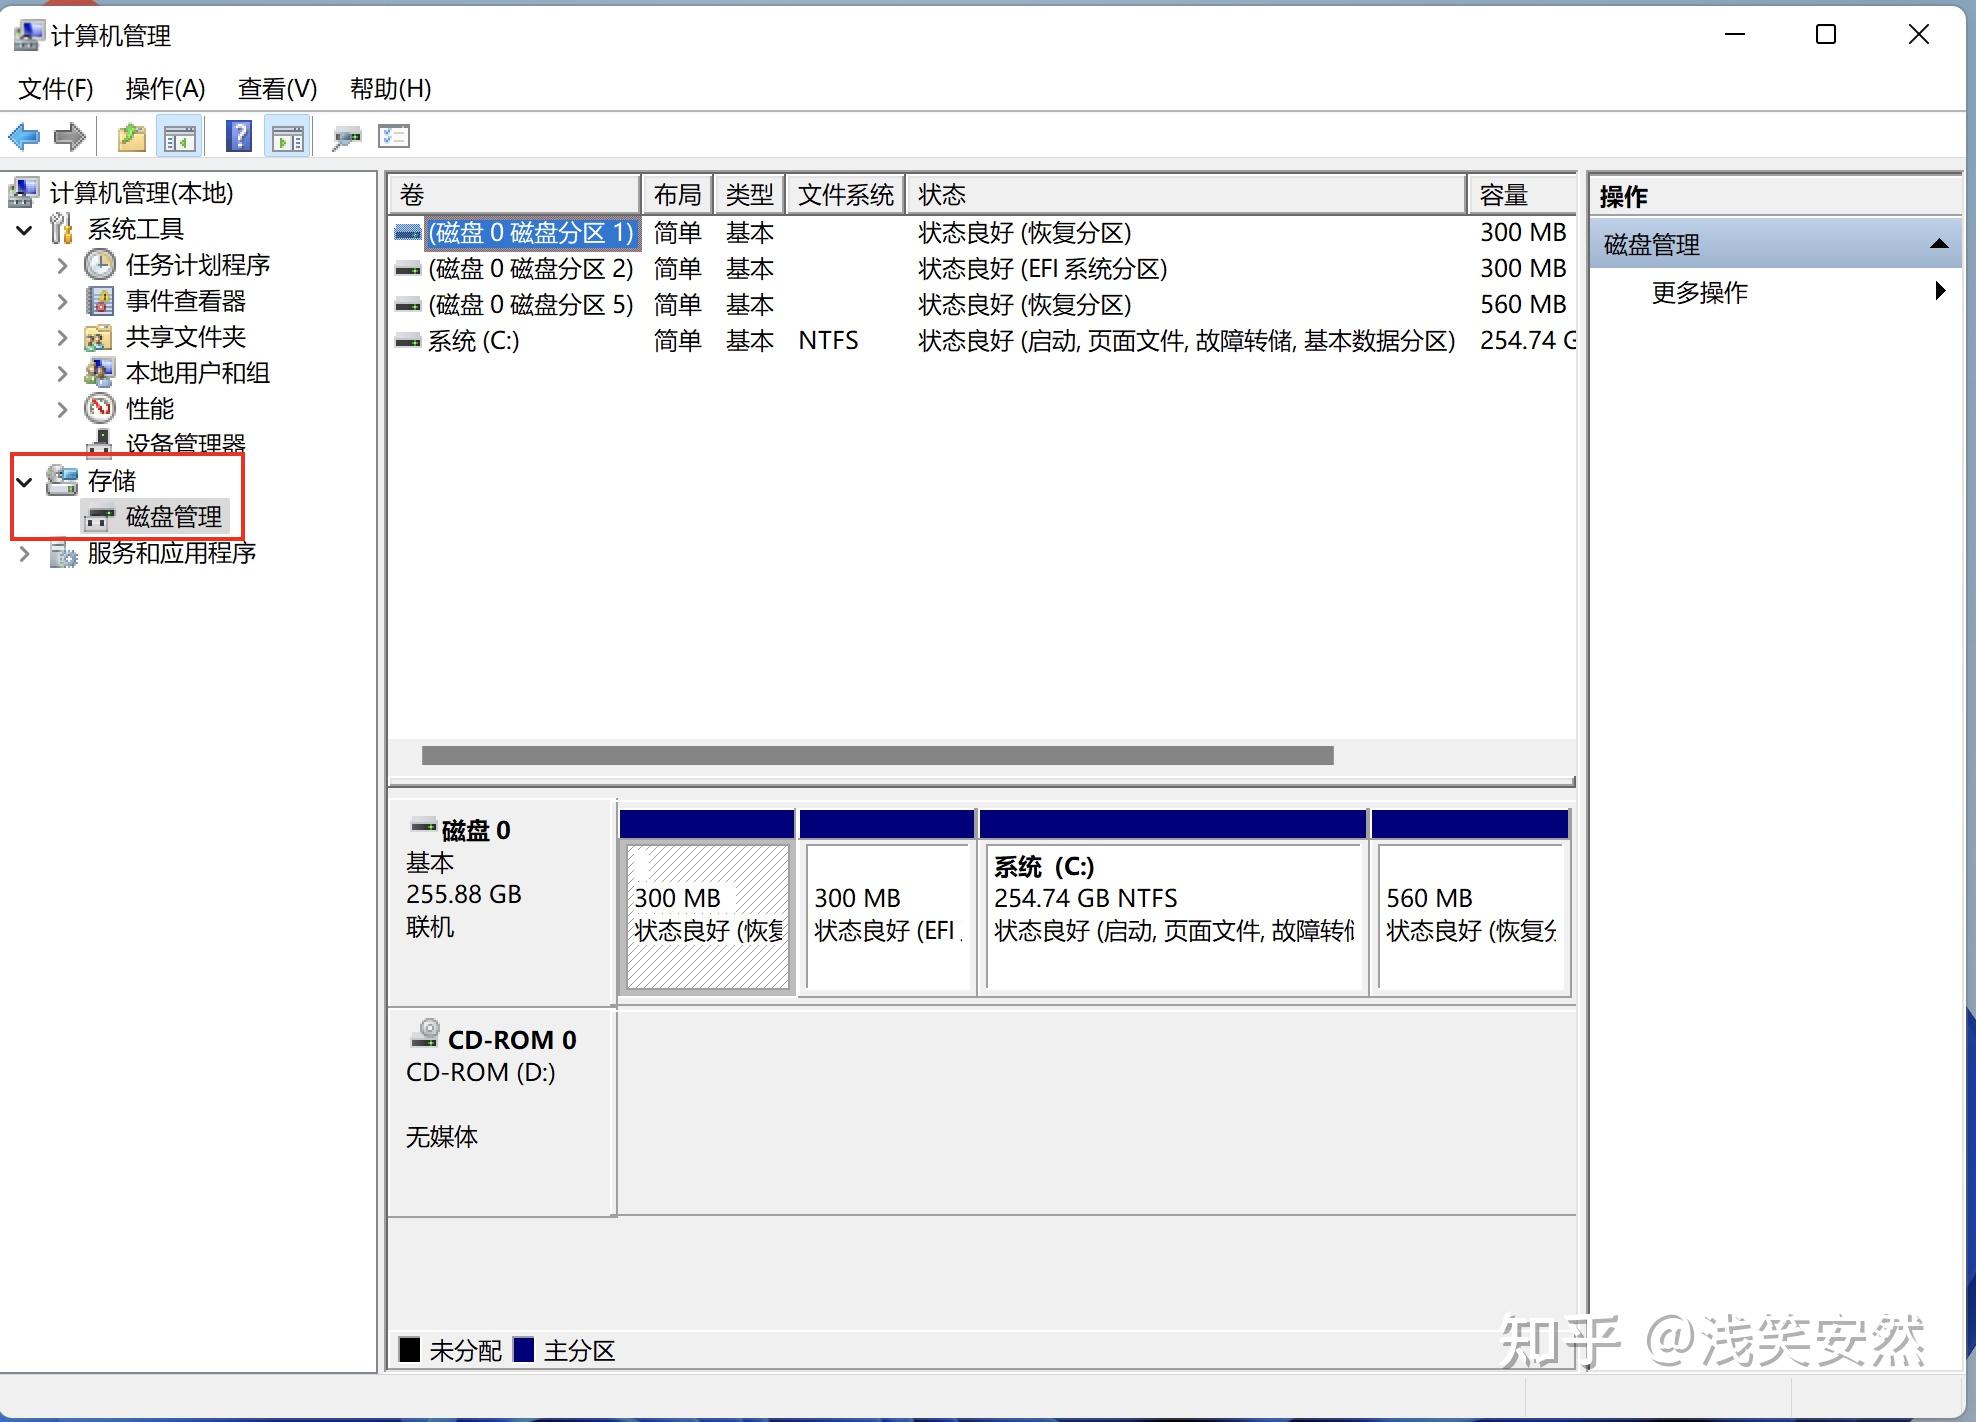Viewport: 1976px width, 1422px height.
Task: Collapse the 系统工具 tree node
Action: 24,230
